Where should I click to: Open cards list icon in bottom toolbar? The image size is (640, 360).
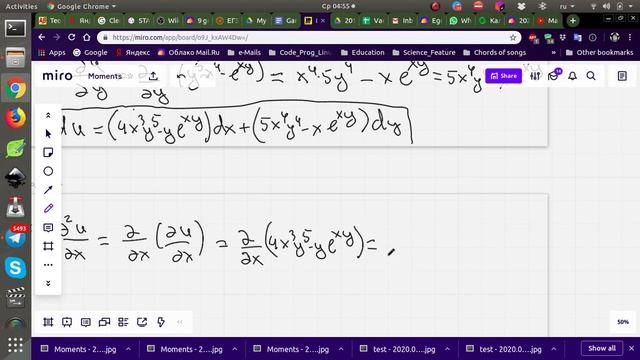tap(123, 322)
